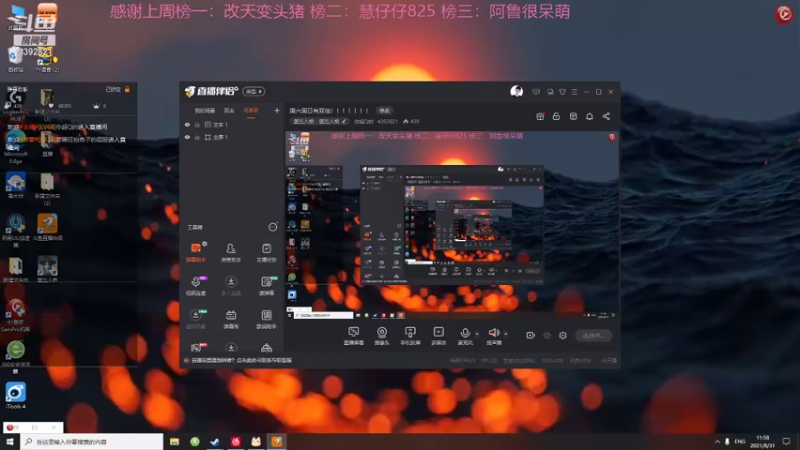Expand microphone options arrow
Viewport: 800px width, 450px height.
coord(477,334)
